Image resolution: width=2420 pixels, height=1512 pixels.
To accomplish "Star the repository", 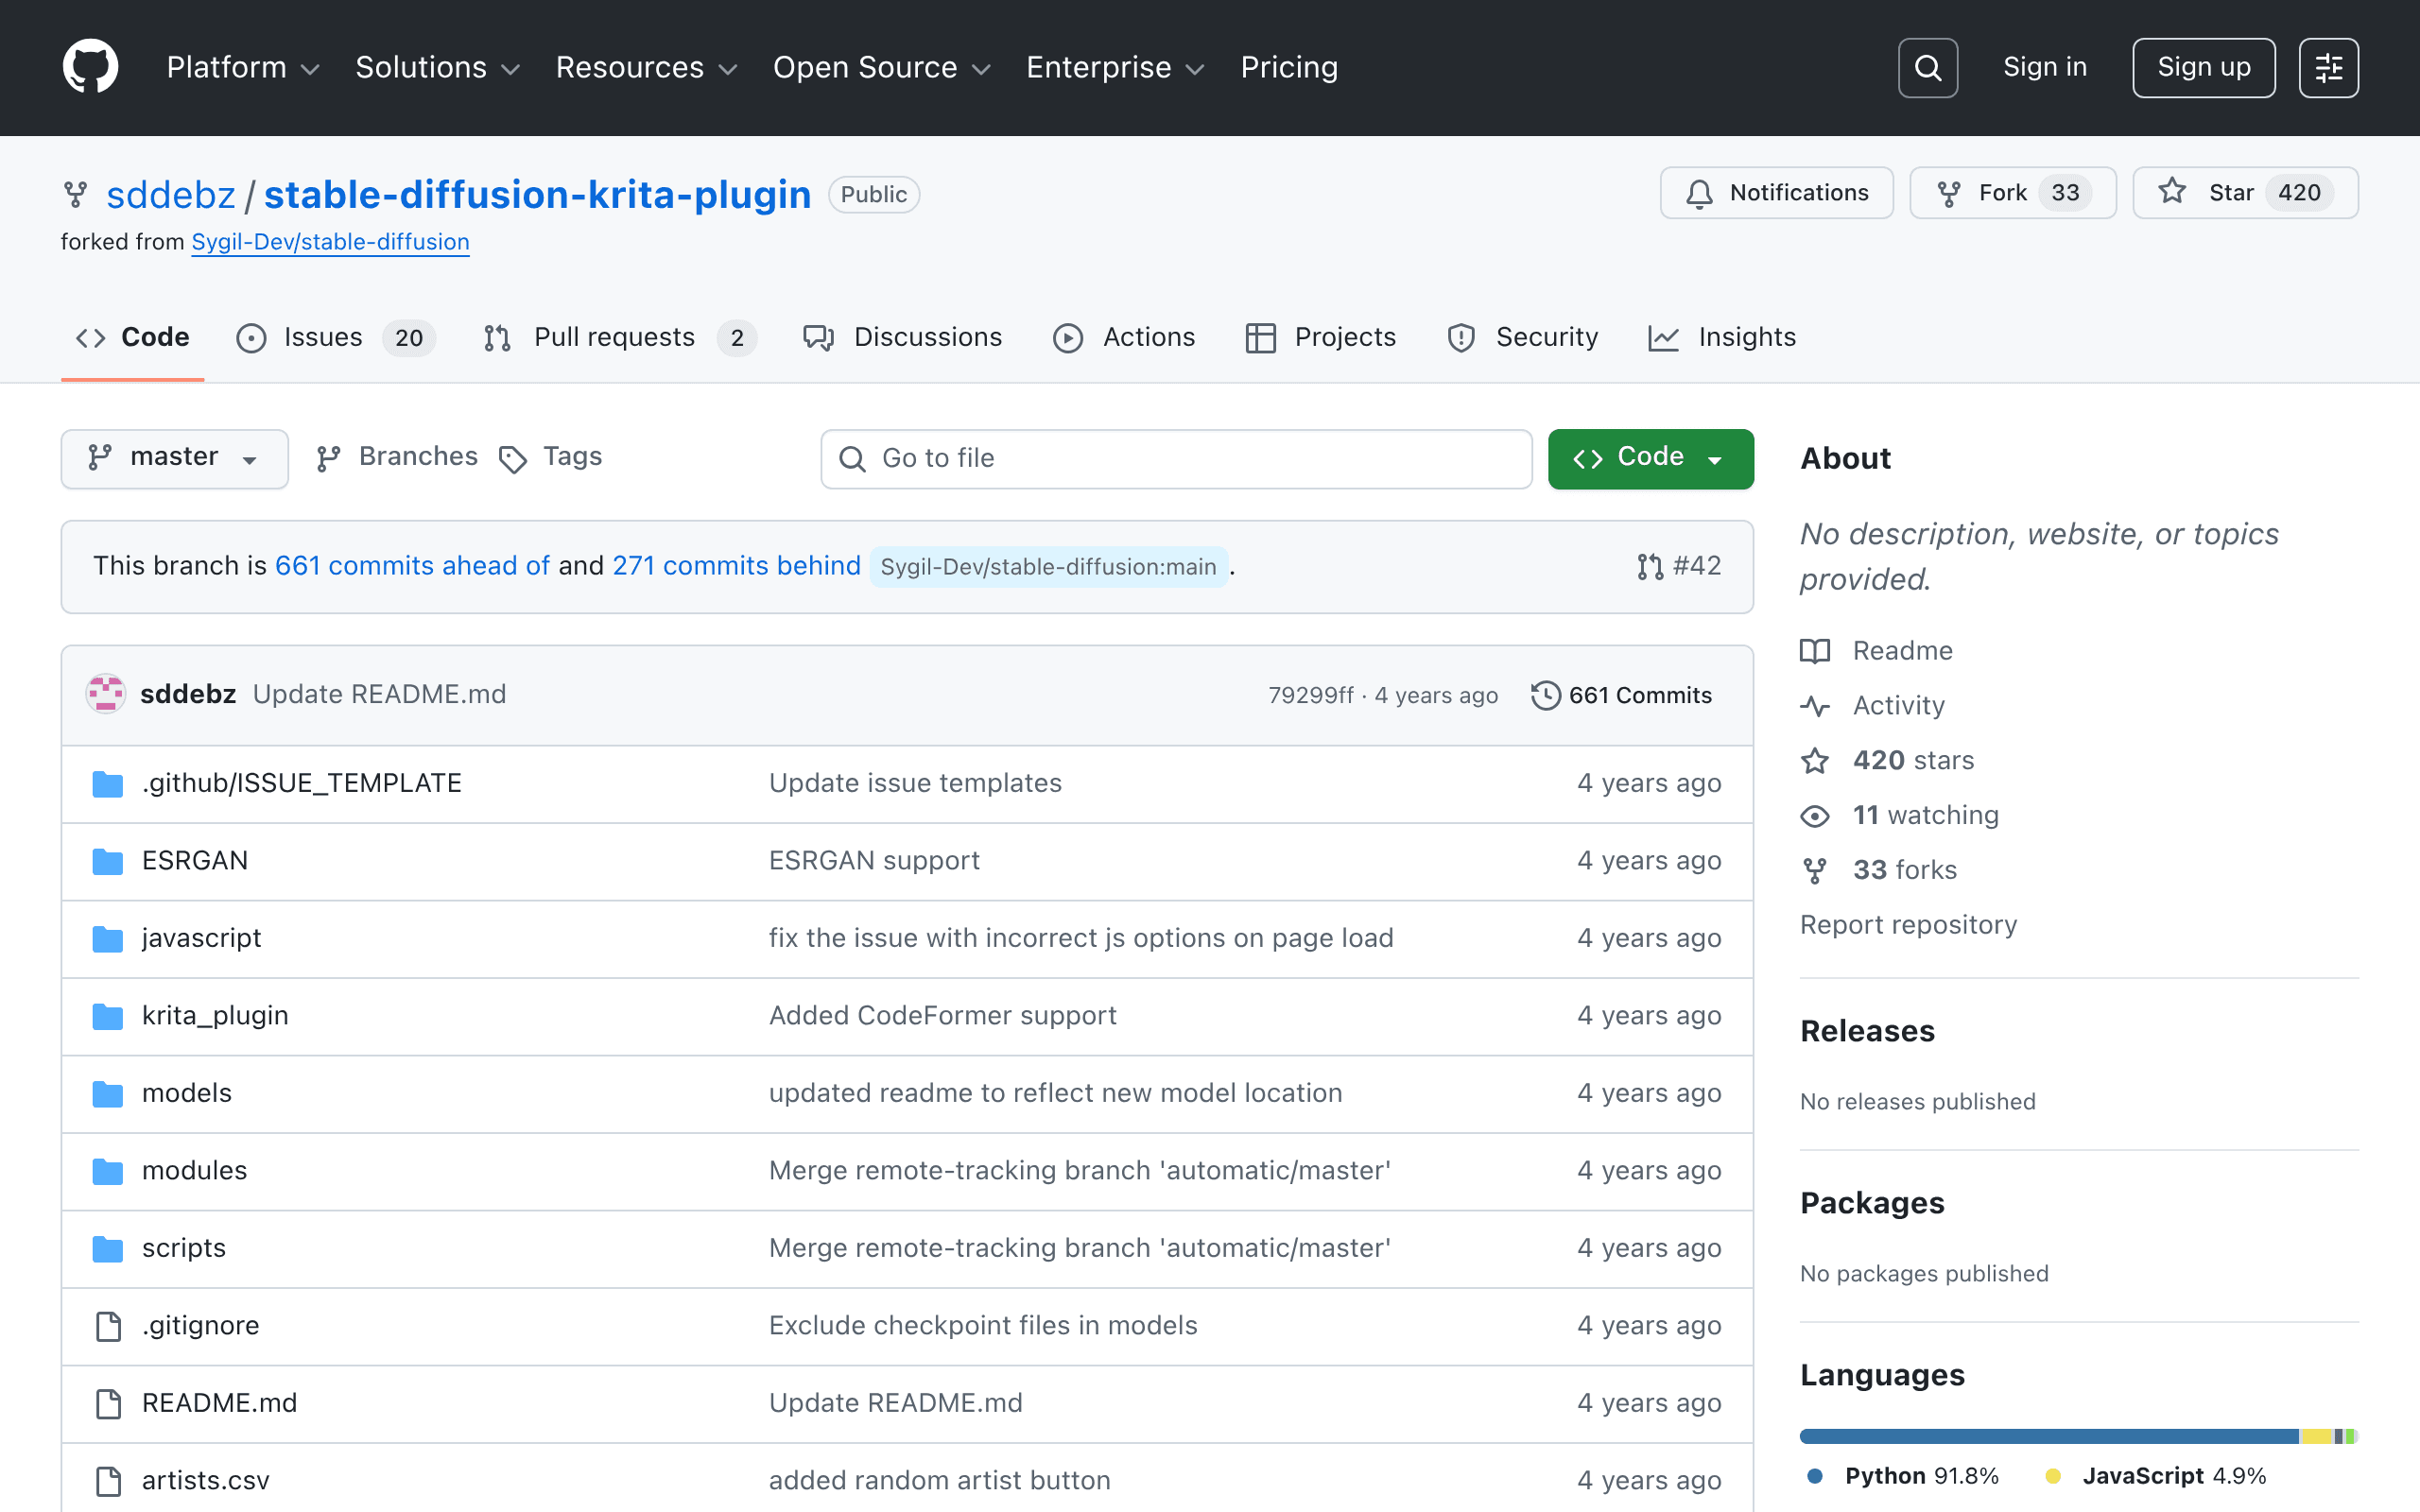I will (2245, 193).
